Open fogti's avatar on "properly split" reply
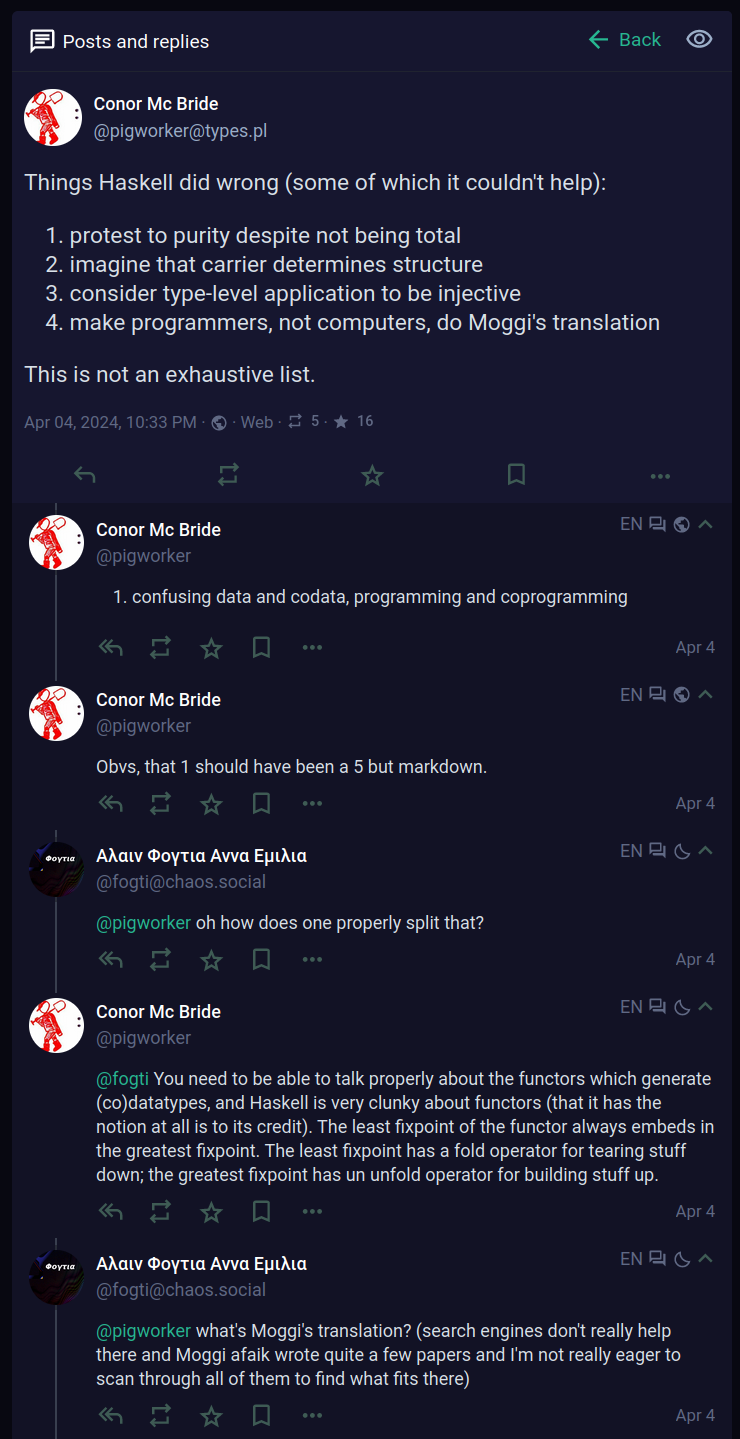Image resolution: width=740 pixels, height=1439 pixels. pos(56,869)
